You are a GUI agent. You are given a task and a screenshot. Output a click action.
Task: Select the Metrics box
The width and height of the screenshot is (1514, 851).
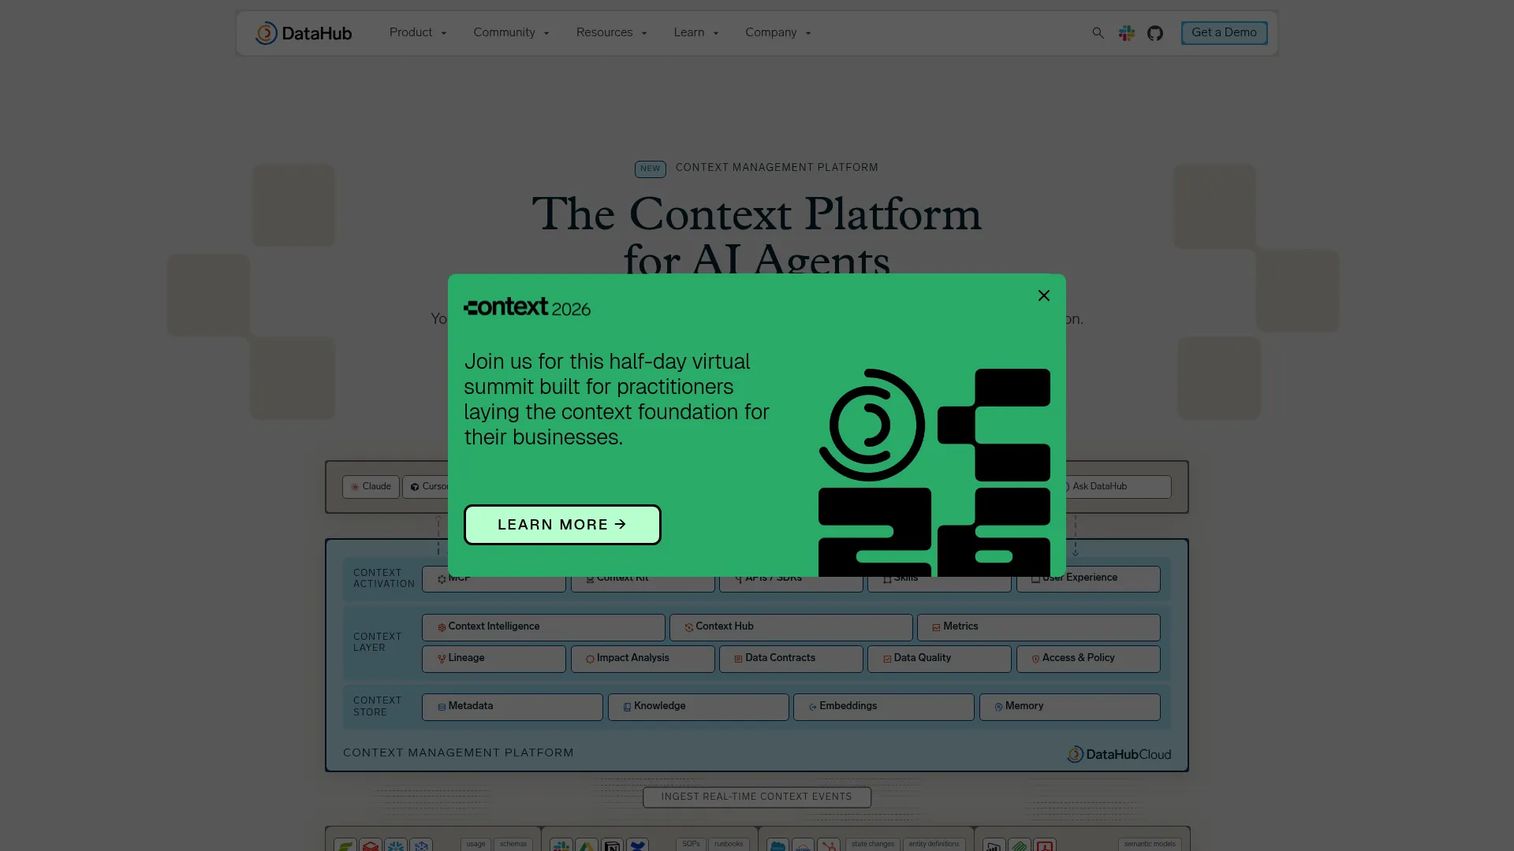1039,627
